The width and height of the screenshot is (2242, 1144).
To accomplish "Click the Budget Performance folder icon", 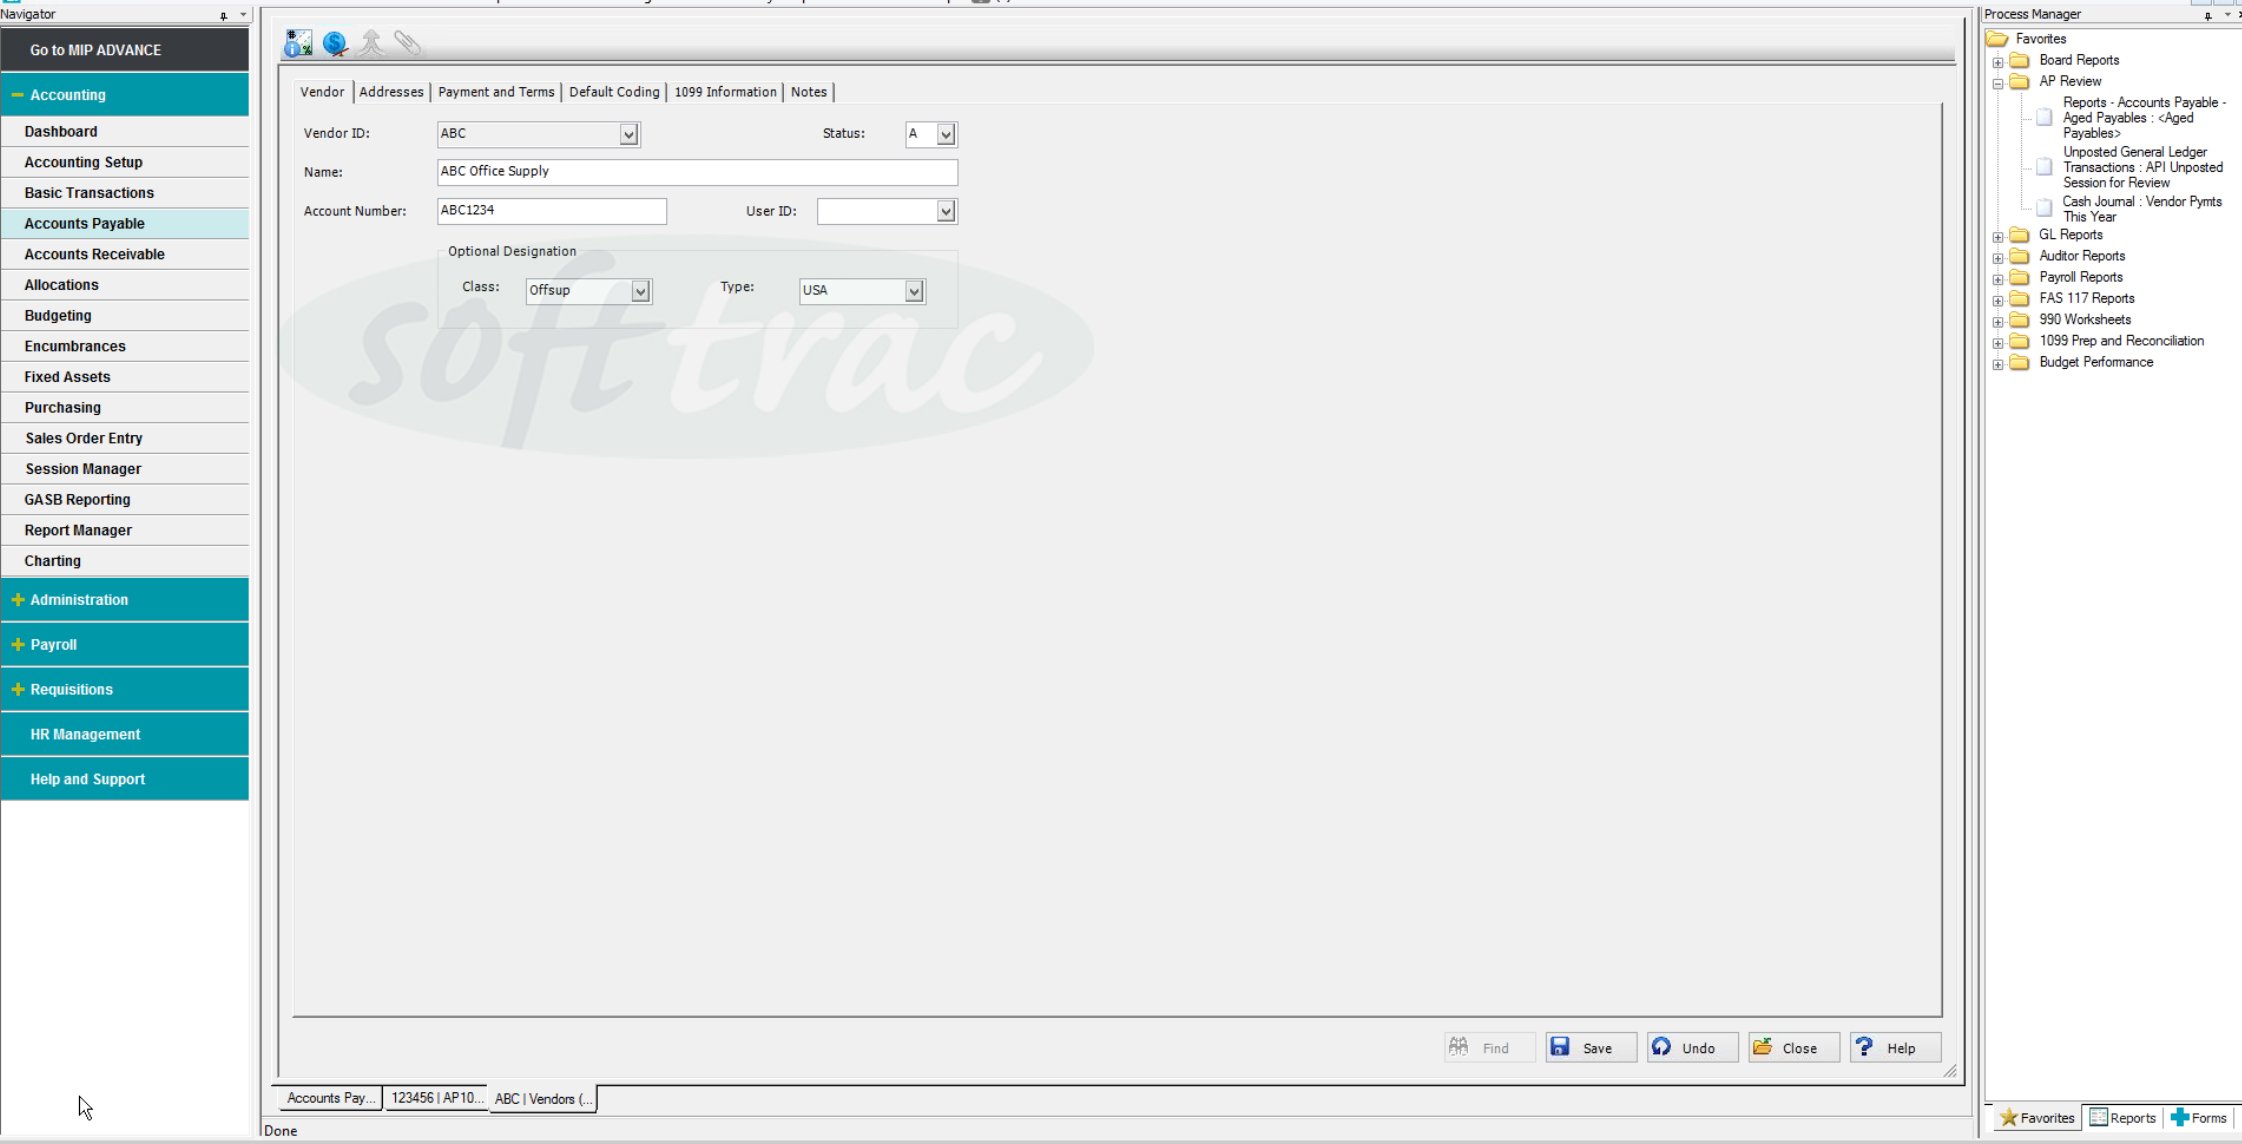I will click(2020, 362).
